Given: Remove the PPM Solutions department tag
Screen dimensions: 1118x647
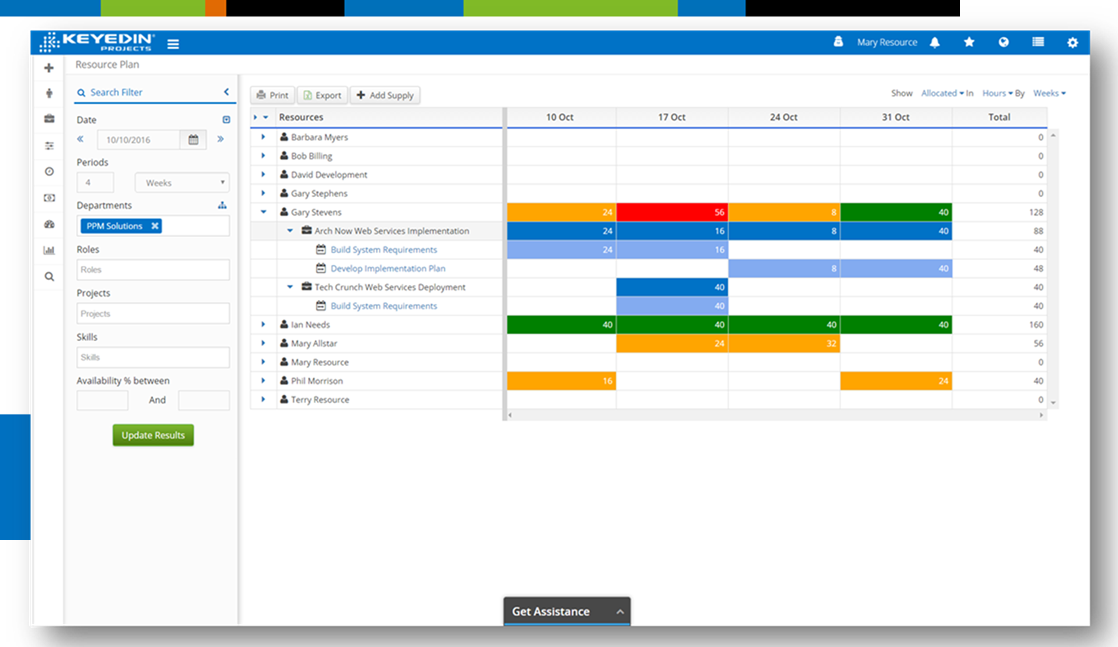Looking at the screenshot, I should pyautogui.click(x=155, y=226).
